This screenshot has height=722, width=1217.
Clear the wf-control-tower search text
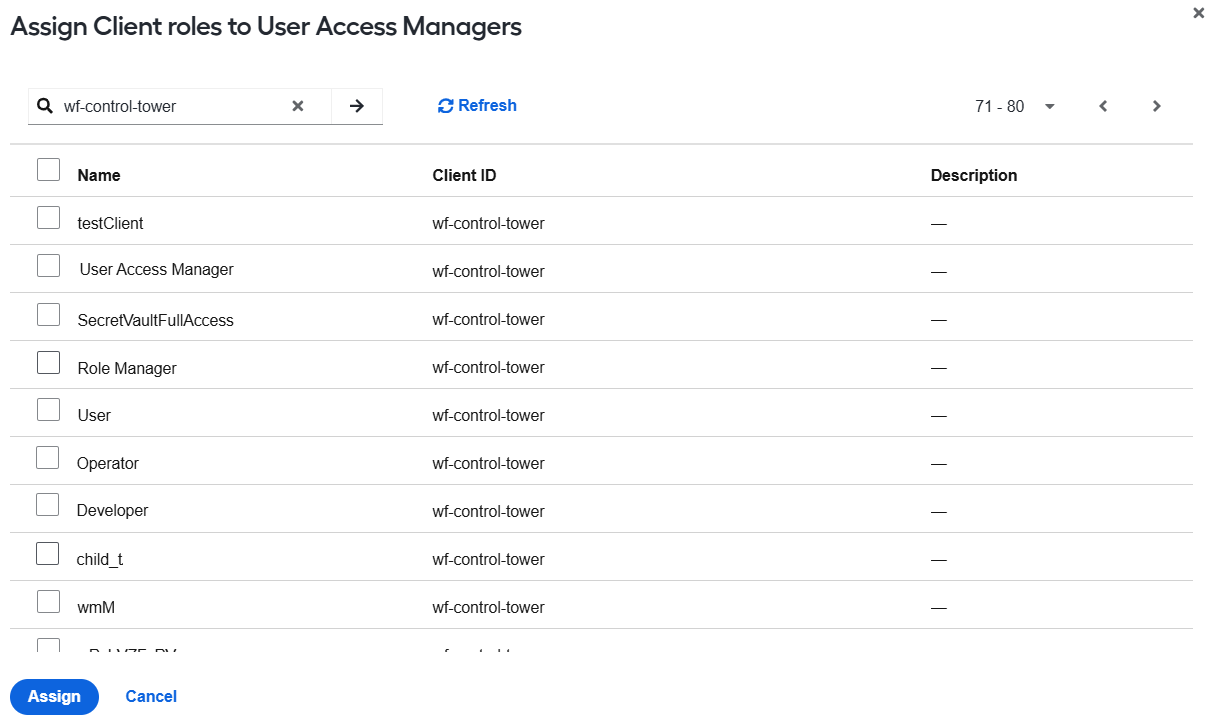coord(297,106)
